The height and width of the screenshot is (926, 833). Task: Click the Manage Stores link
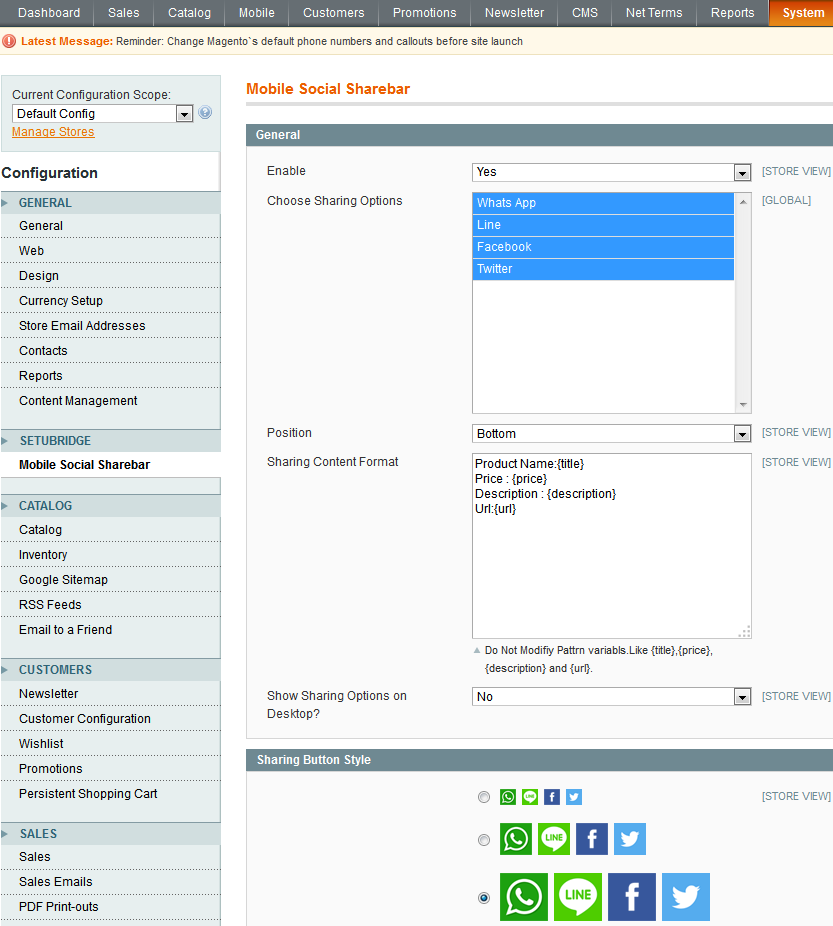click(x=53, y=132)
